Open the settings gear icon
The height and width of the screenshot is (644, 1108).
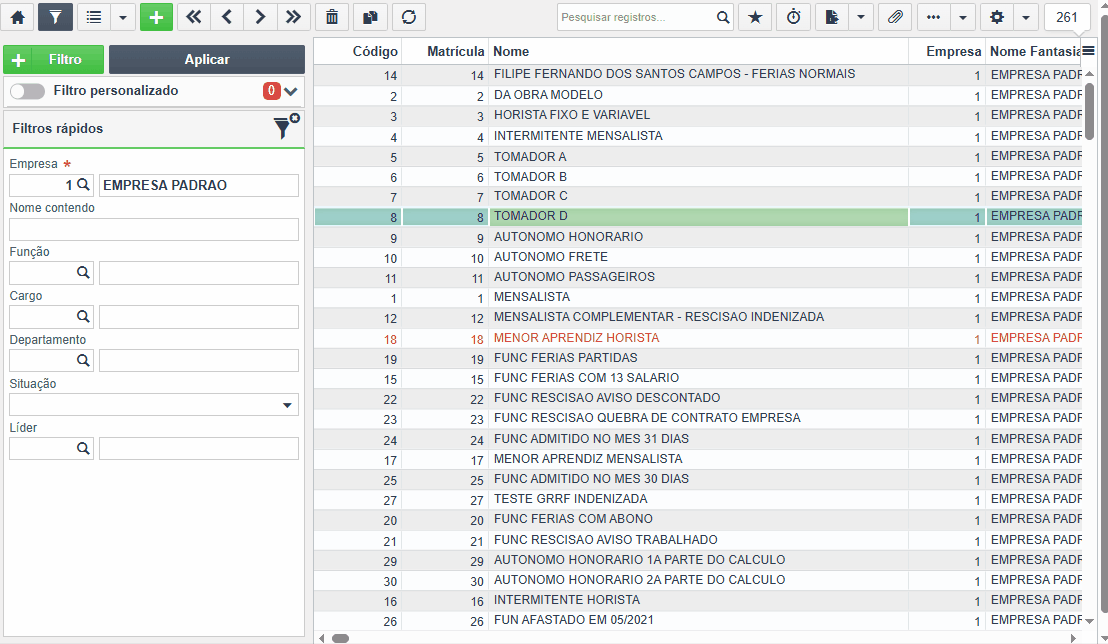[x=997, y=17]
